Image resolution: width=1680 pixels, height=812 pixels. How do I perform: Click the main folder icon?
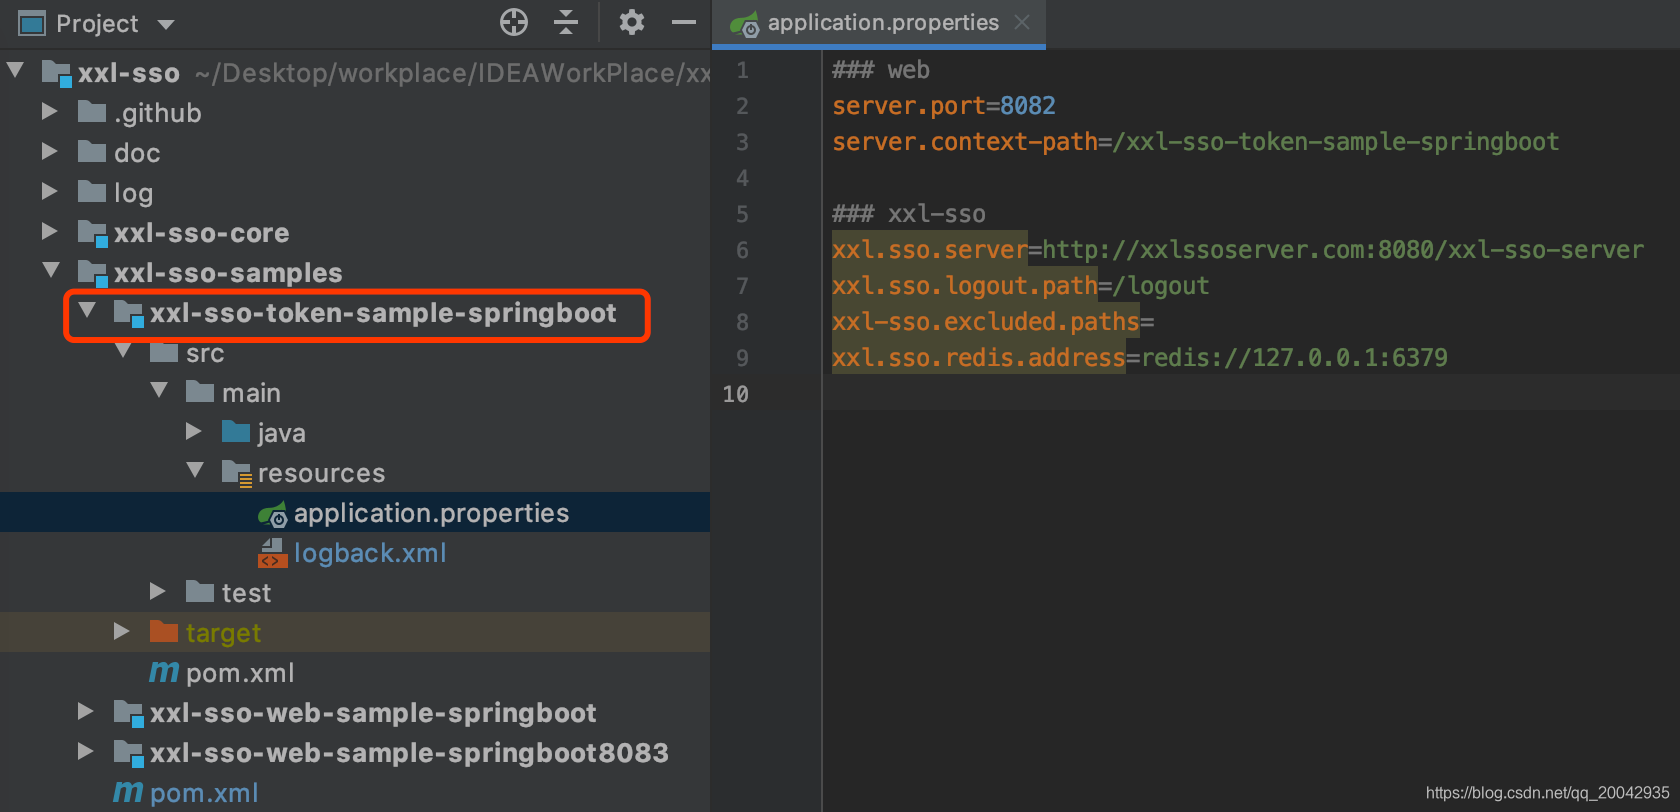point(200,391)
